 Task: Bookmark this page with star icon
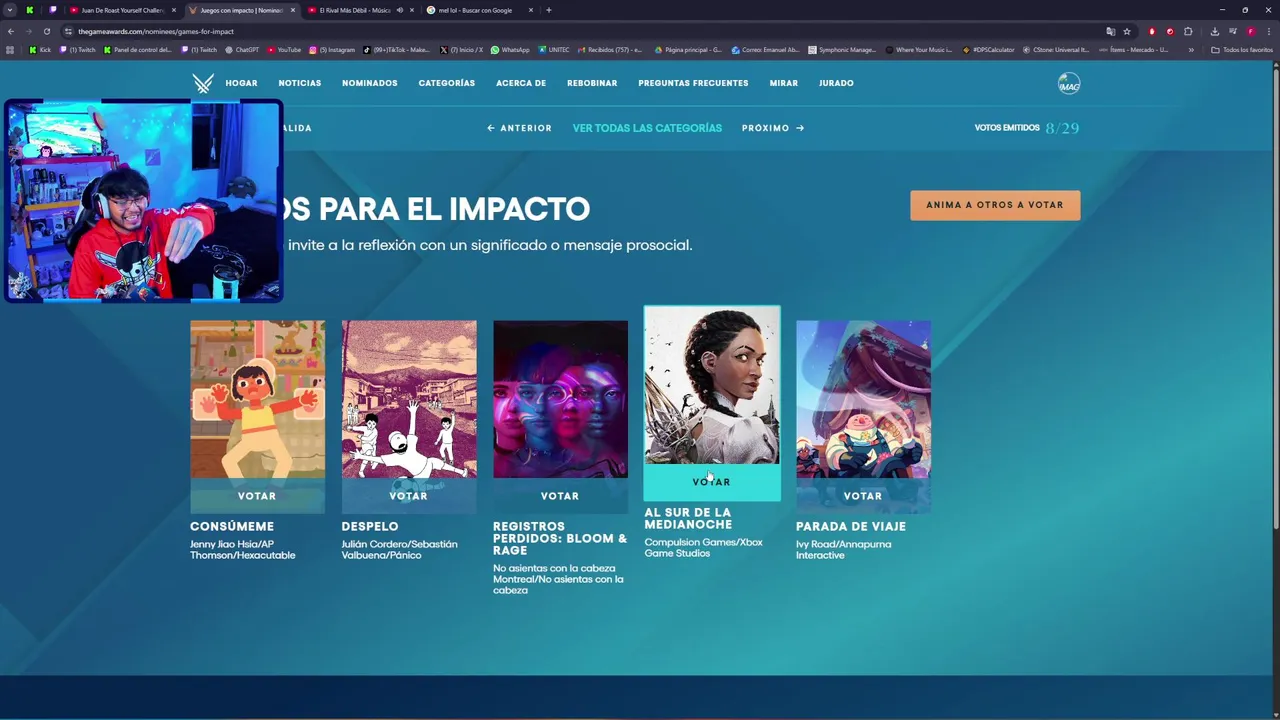(1127, 31)
